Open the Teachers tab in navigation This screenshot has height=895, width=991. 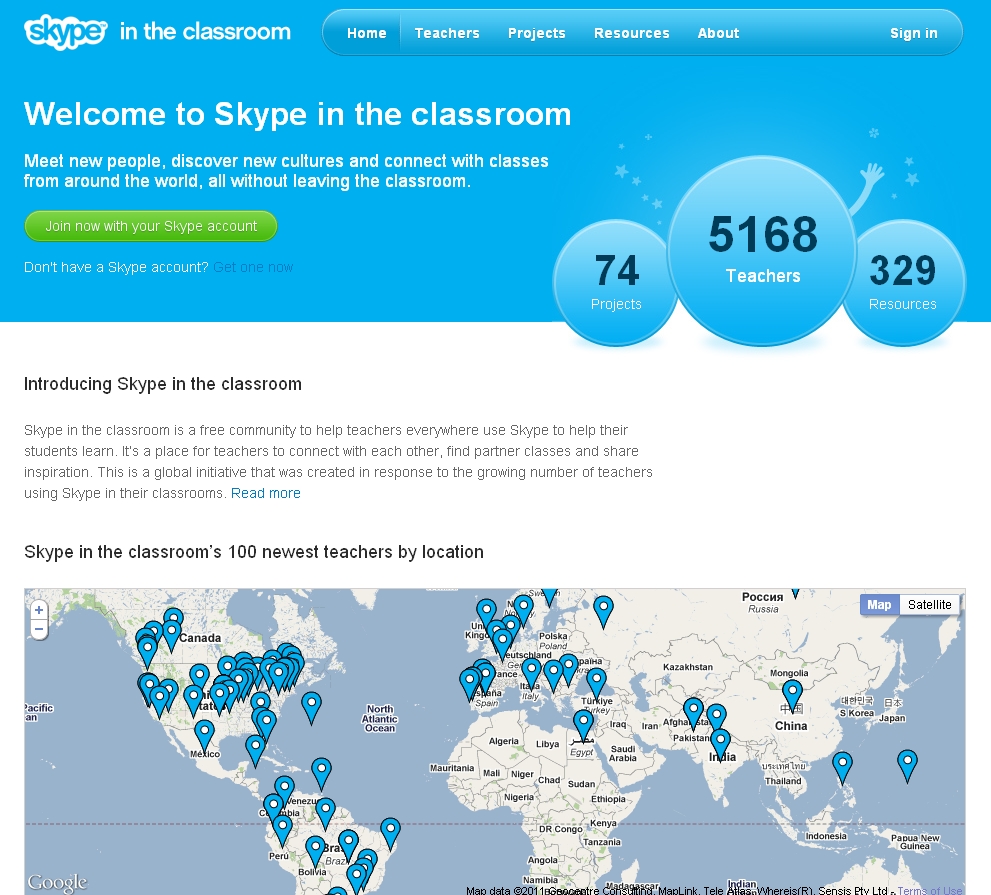(447, 33)
